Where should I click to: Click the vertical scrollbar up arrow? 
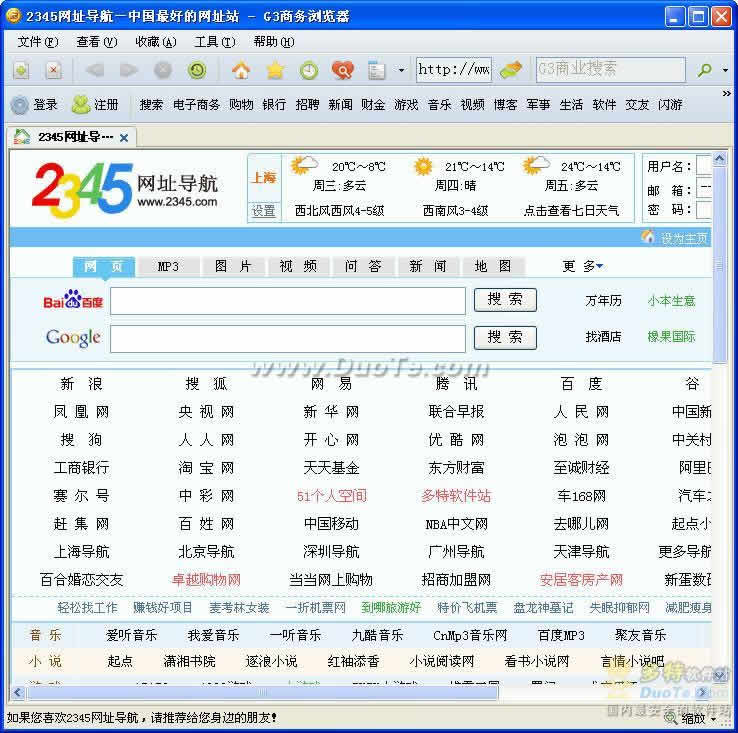click(719, 159)
